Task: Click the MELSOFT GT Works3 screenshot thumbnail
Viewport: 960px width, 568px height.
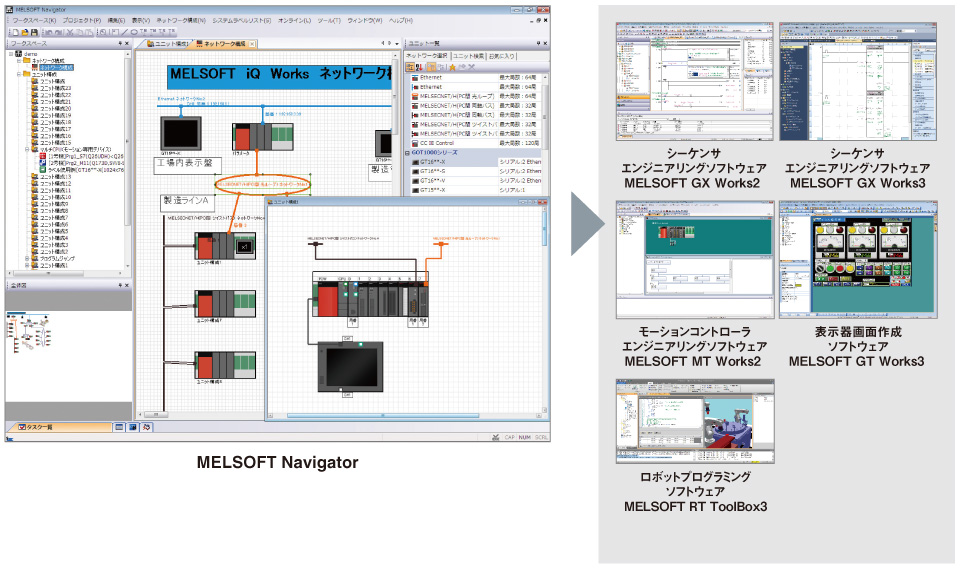Action: coord(858,260)
